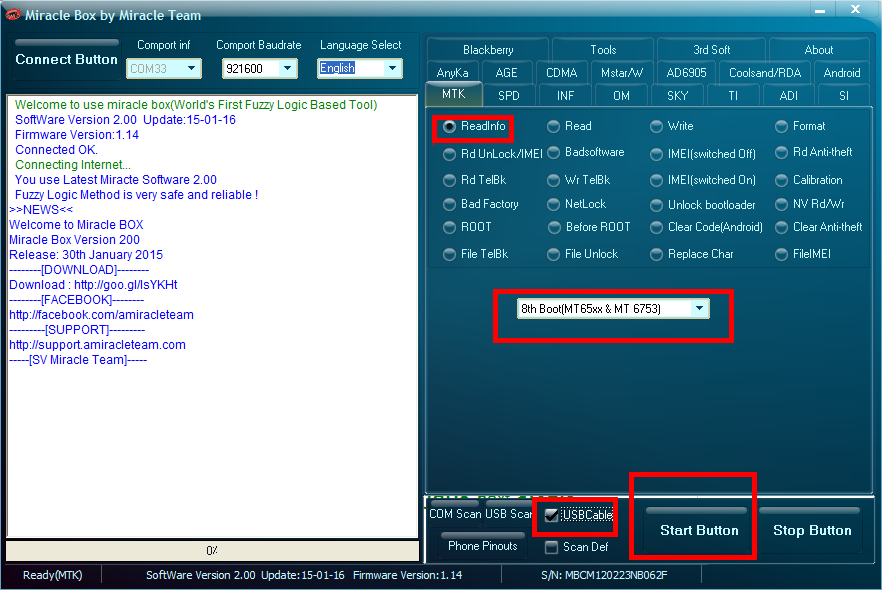This screenshot has width=882, height=590.
Task: Open the Tools tab
Action: tap(603, 50)
